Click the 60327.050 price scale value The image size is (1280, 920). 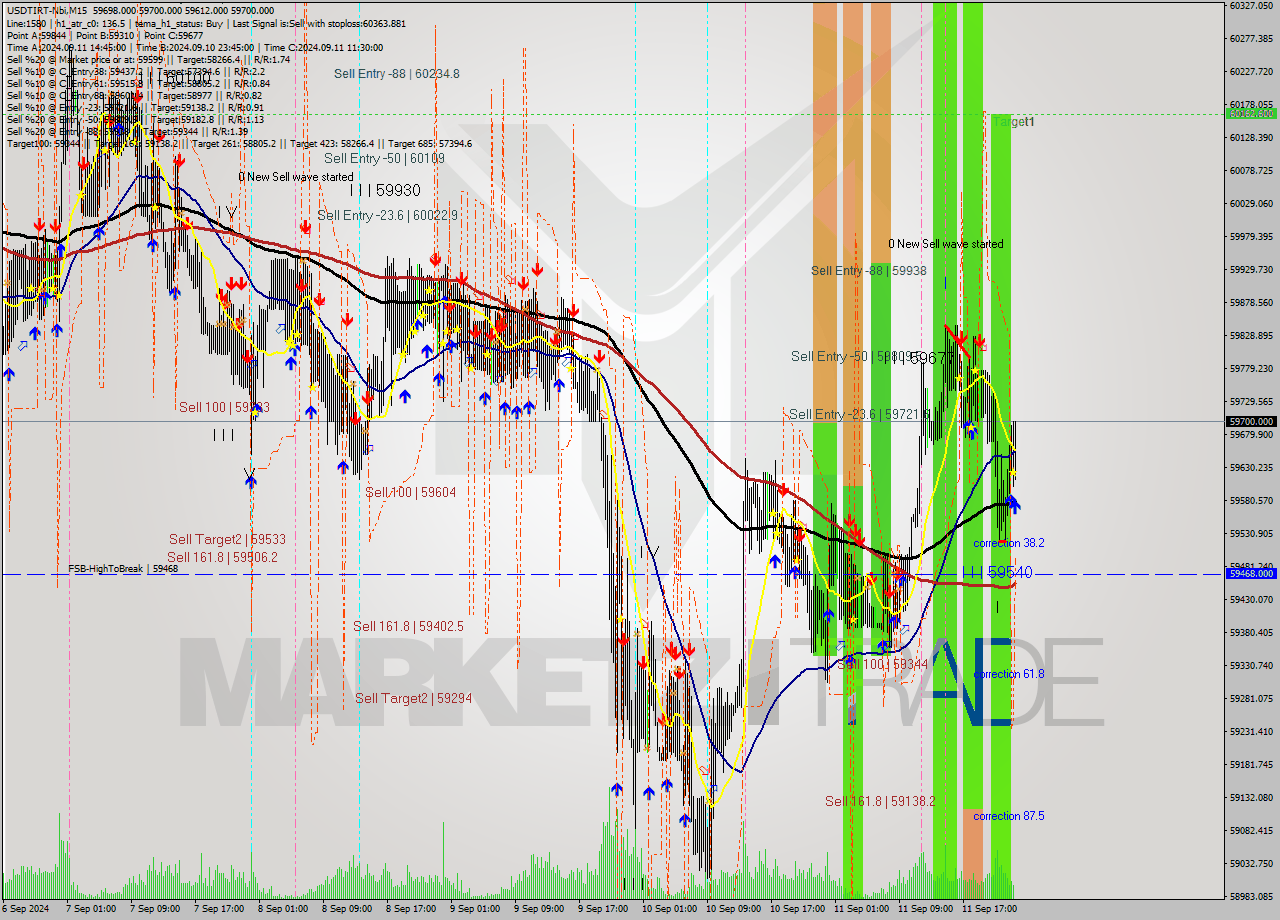(1251, 6)
